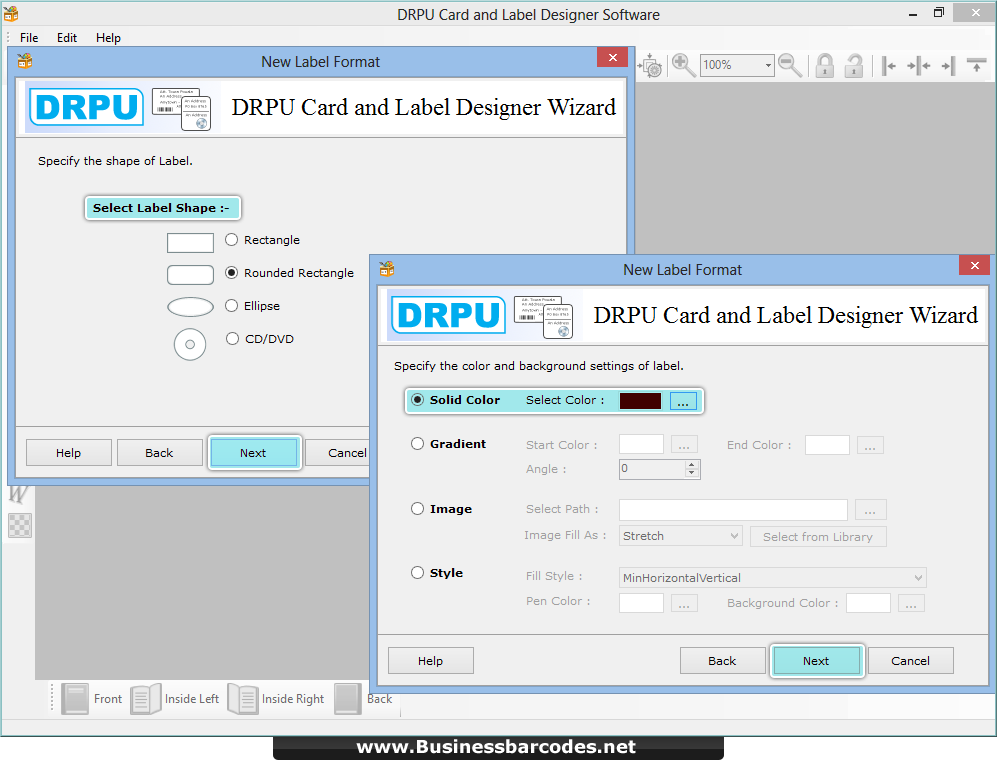Click the Inside Right page icon
The width and height of the screenshot is (997, 760).
click(243, 699)
